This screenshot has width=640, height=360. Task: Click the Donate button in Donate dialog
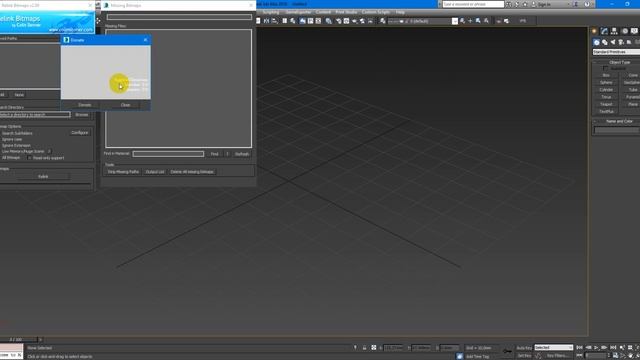coord(84,105)
